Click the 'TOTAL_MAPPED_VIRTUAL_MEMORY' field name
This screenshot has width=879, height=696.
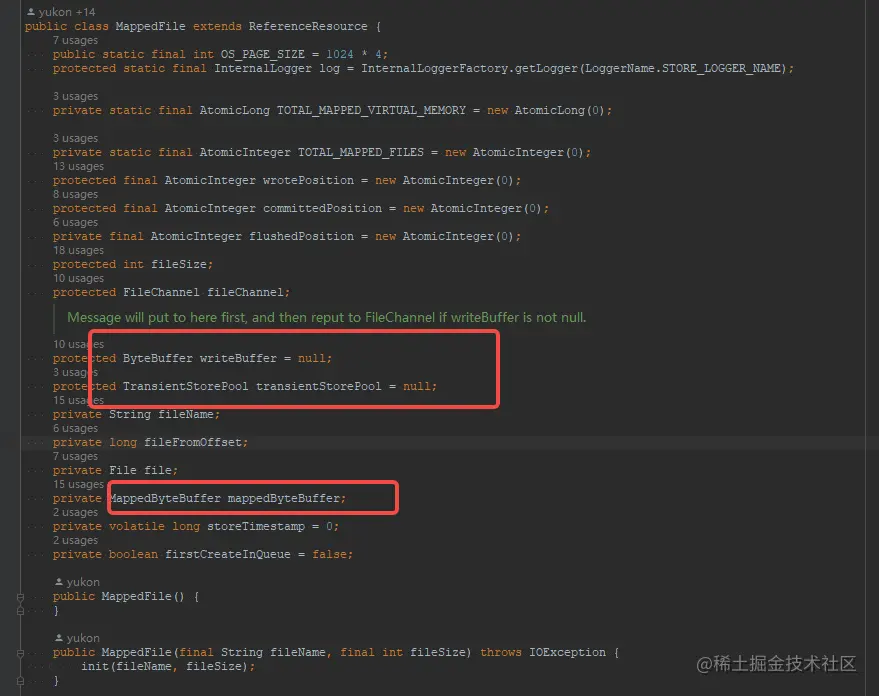(x=371, y=110)
